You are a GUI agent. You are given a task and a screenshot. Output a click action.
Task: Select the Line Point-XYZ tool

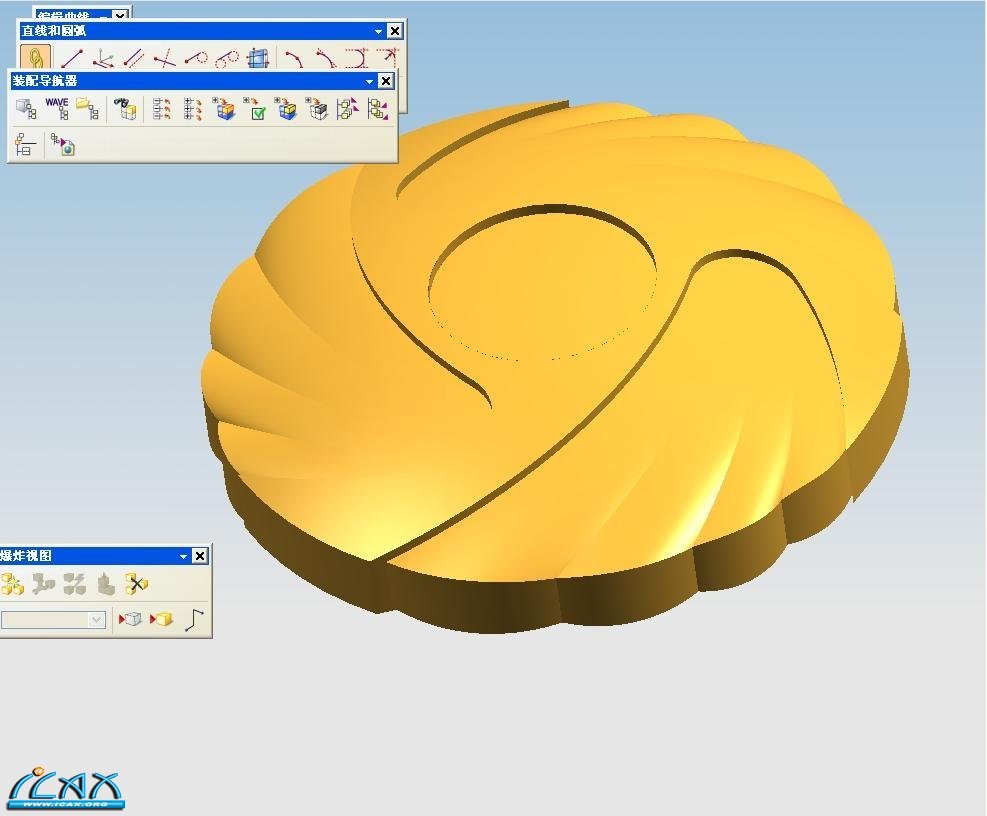(103, 59)
